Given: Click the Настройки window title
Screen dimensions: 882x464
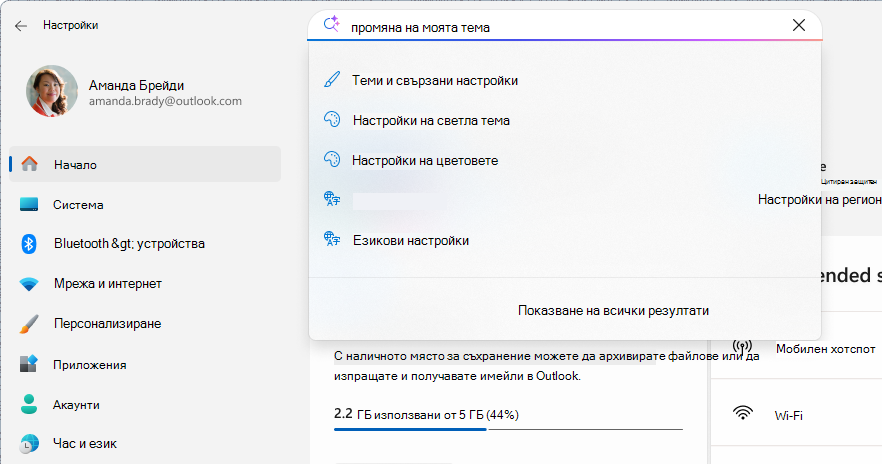Looking at the screenshot, I should tap(70, 25).
